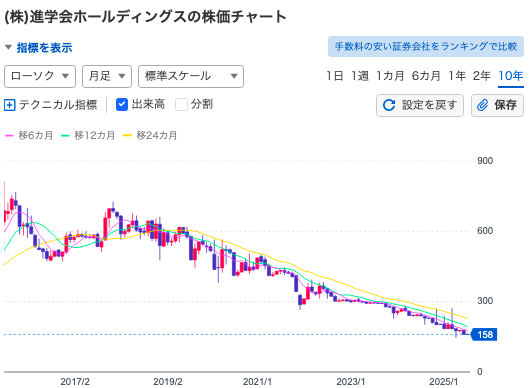Viewport: 530px width, 388px height.
Task: Expand the 指標を表示 disclosure triangle
Action: click(8, 47)
